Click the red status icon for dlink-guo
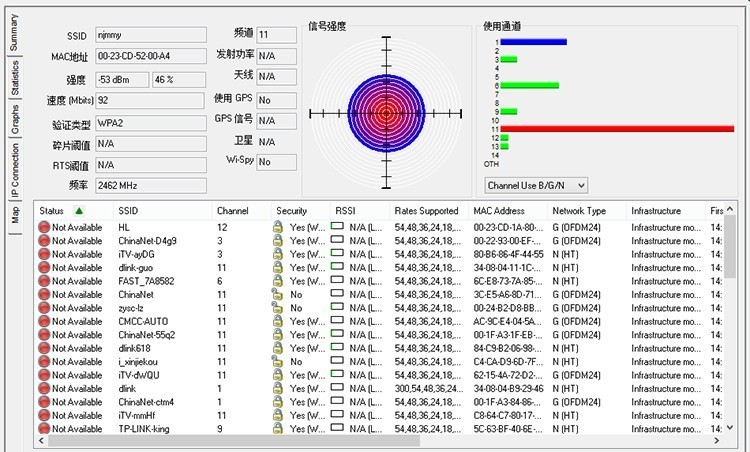Viewport: 750px width, 452px height. point(44,267)
